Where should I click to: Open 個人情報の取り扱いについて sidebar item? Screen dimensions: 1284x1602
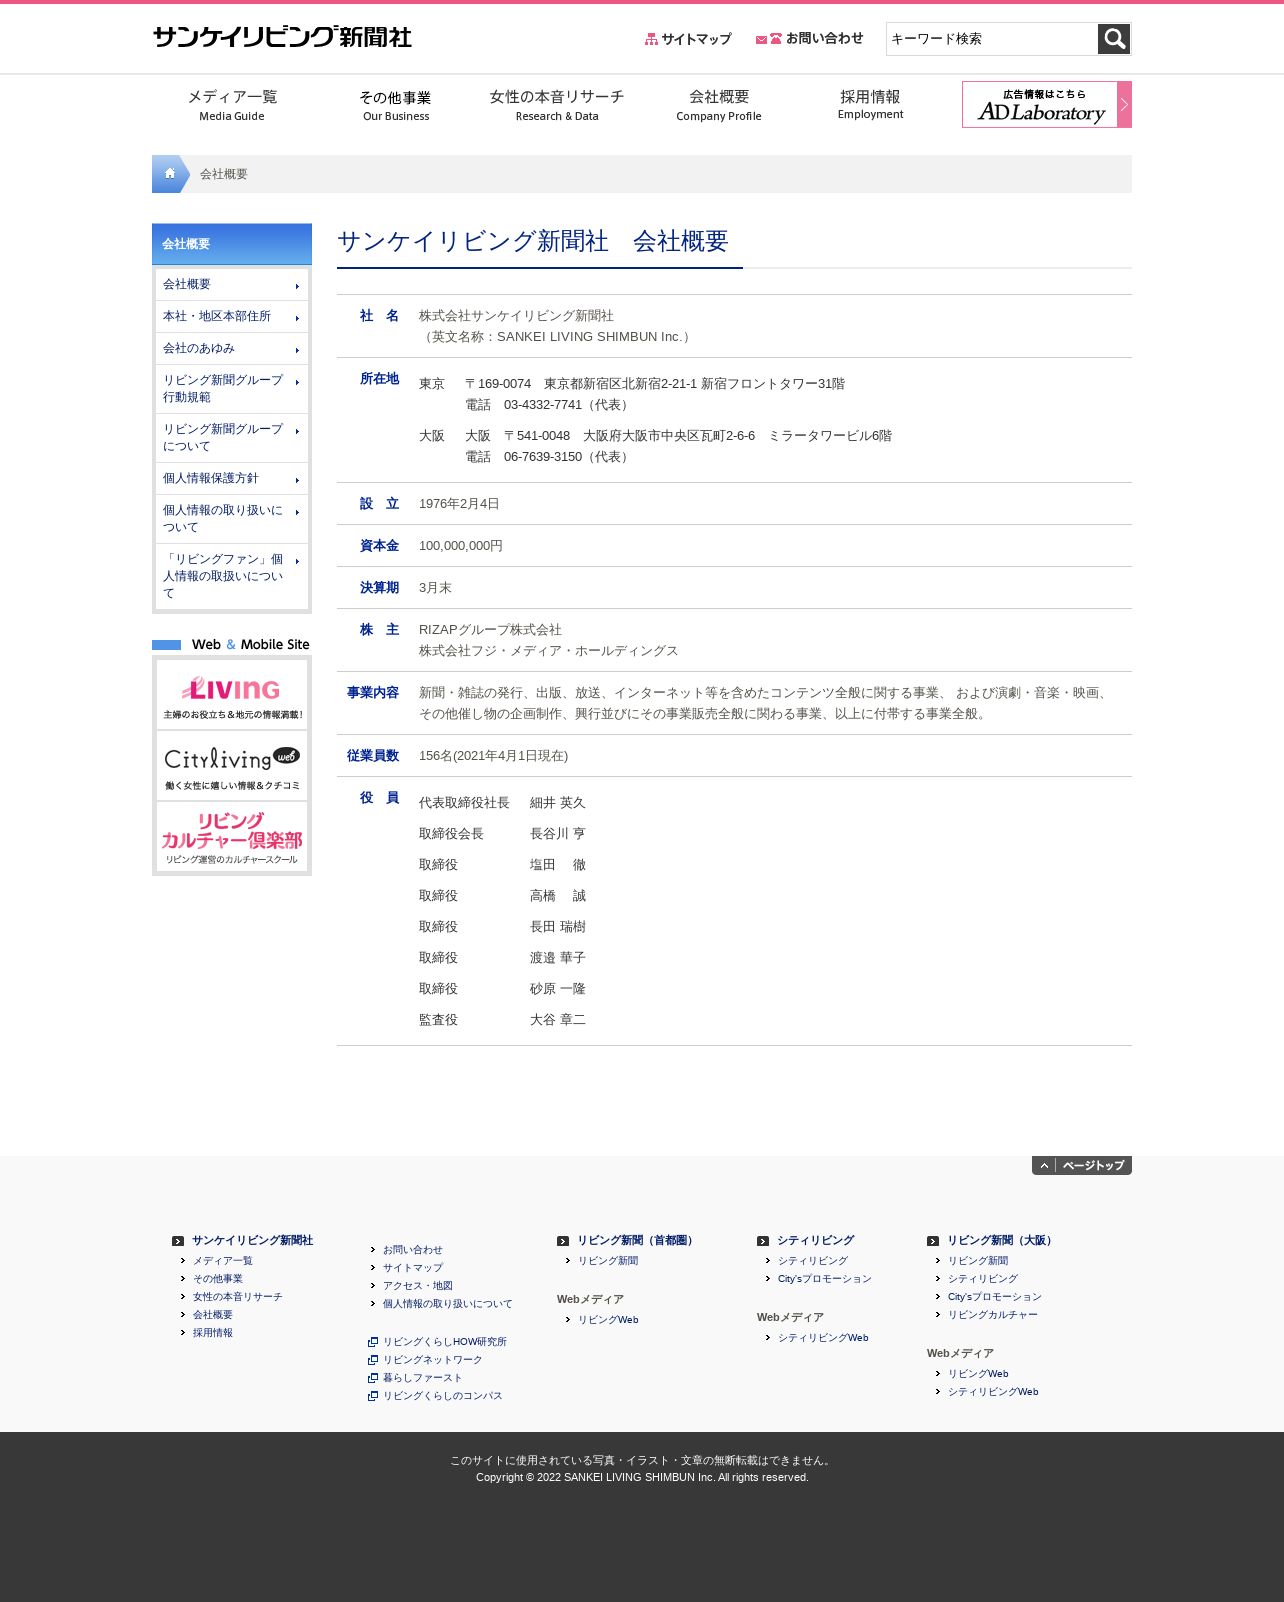coord(232,518)
